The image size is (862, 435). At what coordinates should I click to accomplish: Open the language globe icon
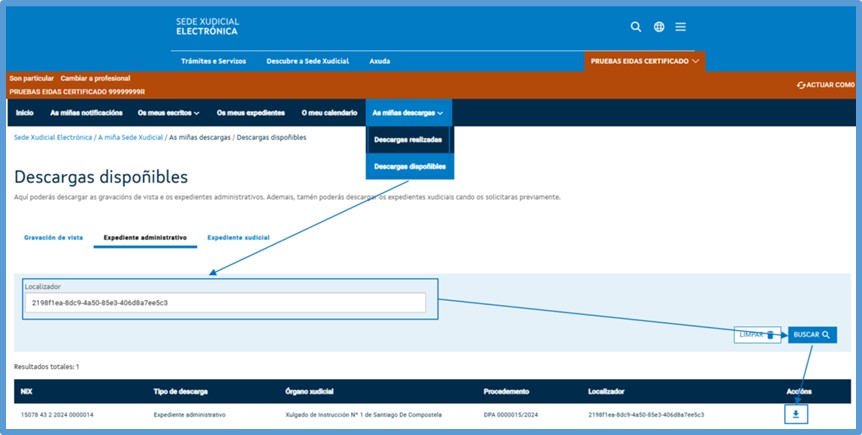coord(659,27)
